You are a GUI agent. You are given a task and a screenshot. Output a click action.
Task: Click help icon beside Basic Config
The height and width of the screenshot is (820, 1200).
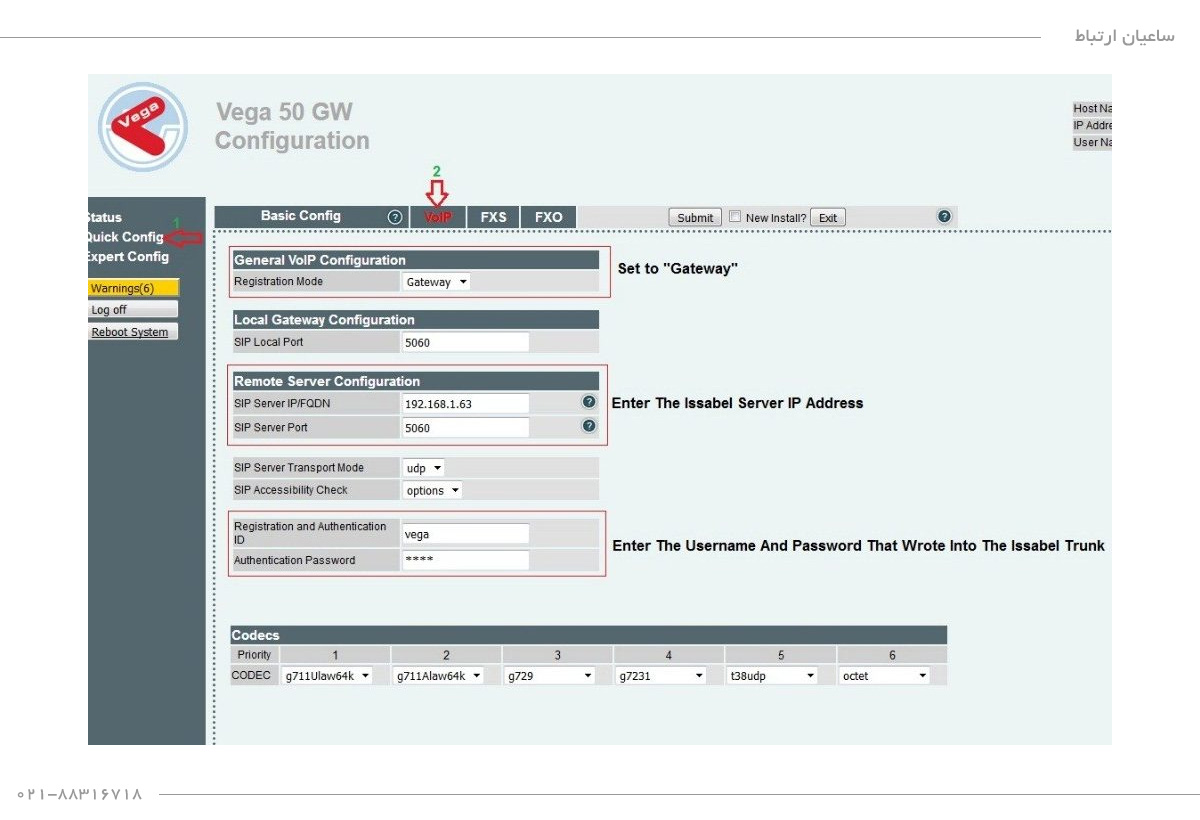point(395,217)
